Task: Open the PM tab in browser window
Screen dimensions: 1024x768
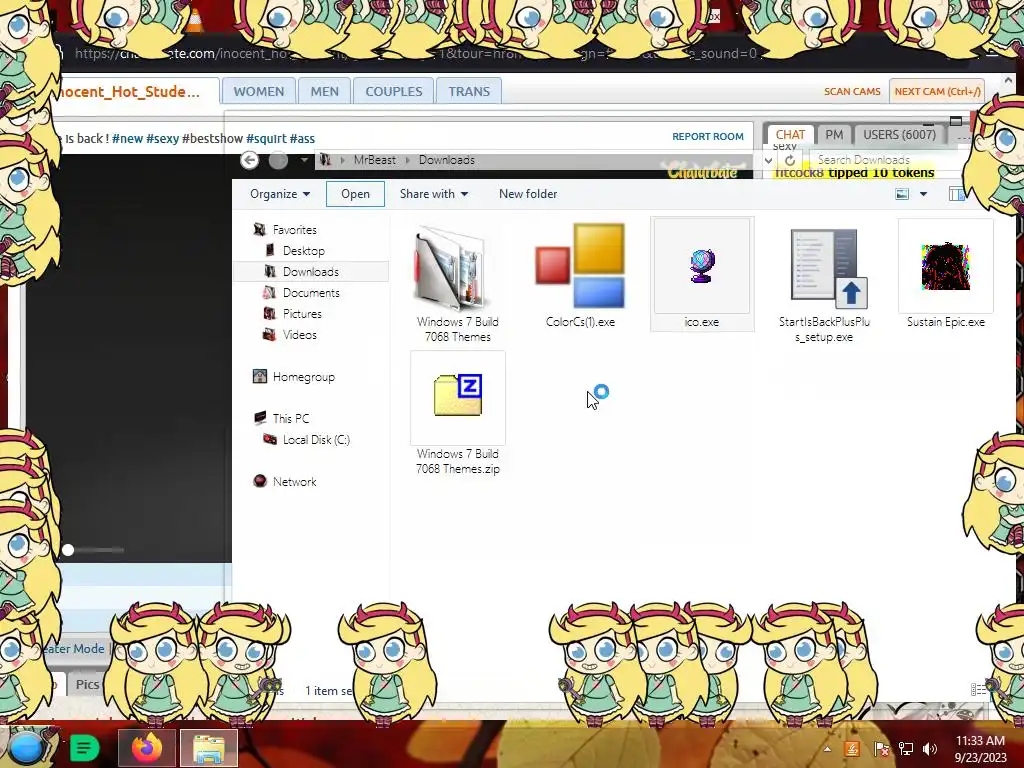Action: 834,135
